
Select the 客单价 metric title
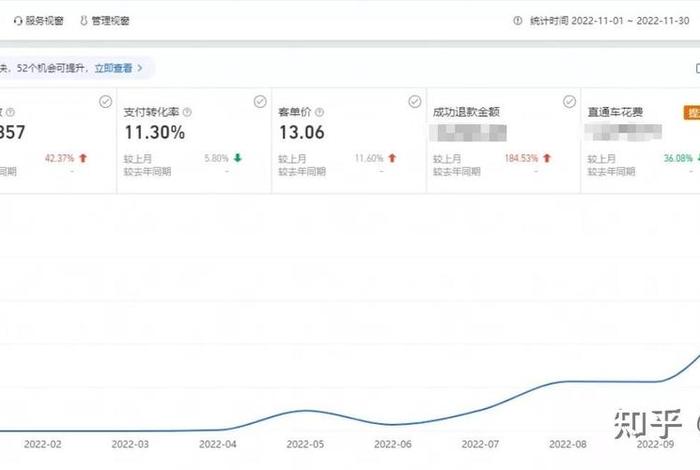pyautogui.click(x=295, y=112)
